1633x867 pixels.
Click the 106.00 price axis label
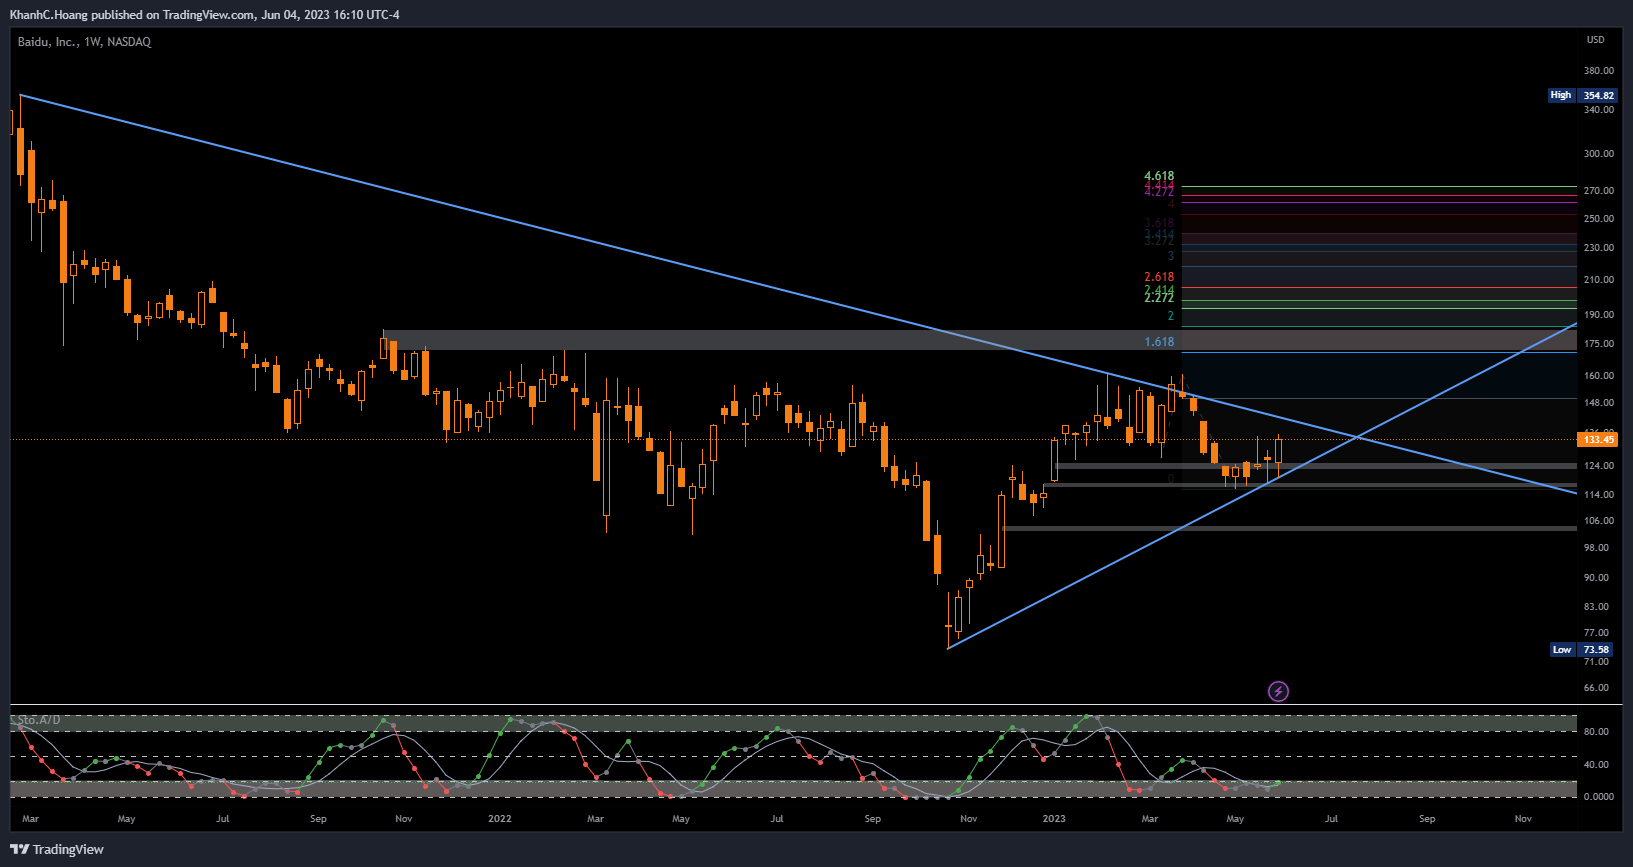[1599, 521]
